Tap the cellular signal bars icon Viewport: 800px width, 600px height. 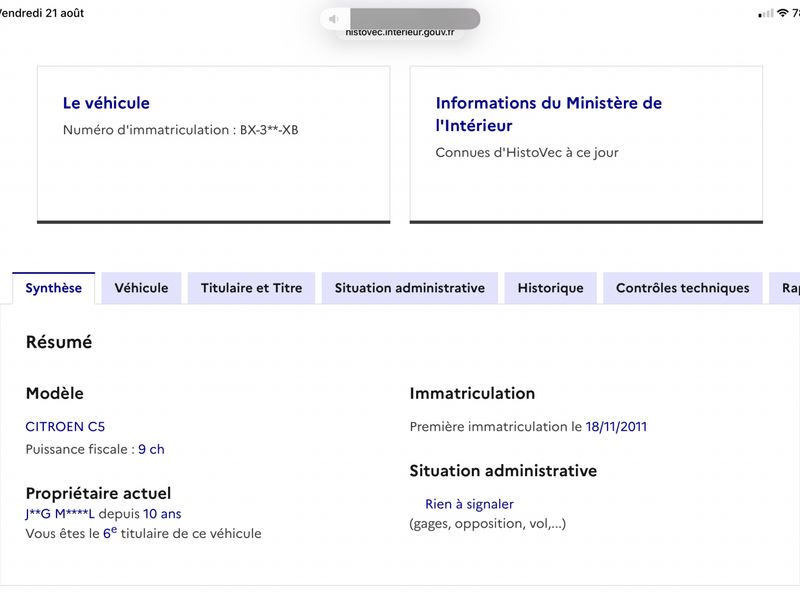765,14
